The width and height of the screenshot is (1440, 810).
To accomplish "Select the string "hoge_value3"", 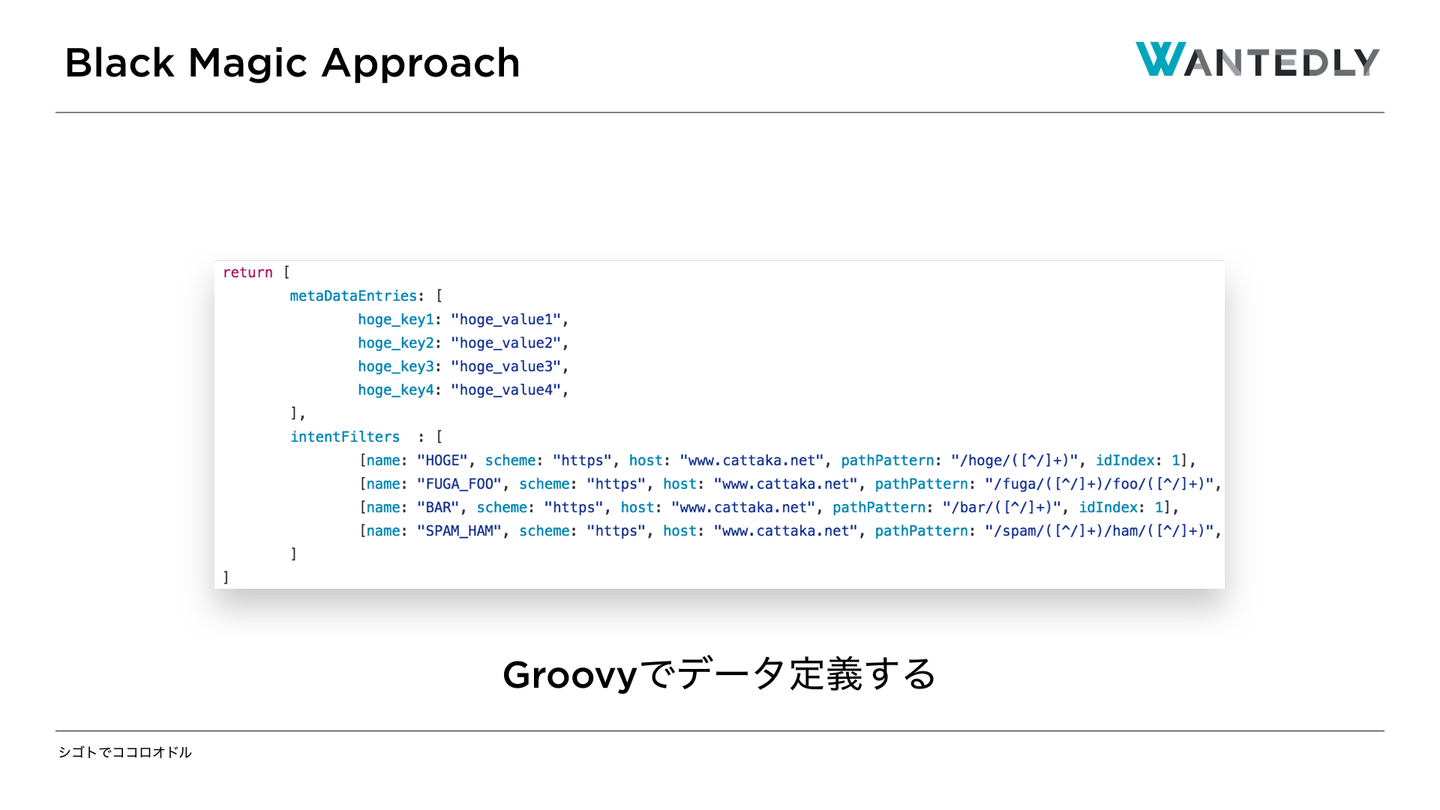I will (x=505, y=366).
